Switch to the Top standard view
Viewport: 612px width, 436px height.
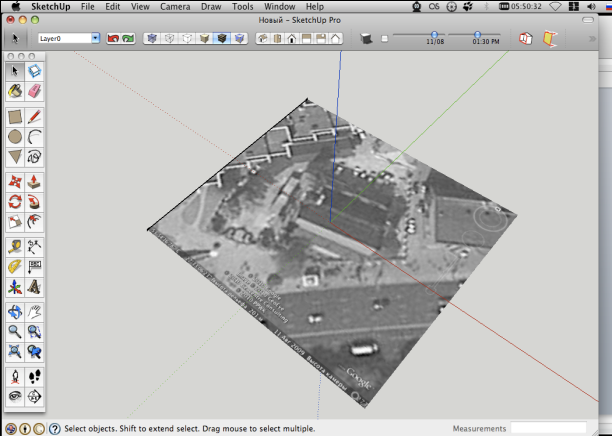(276, 38)
